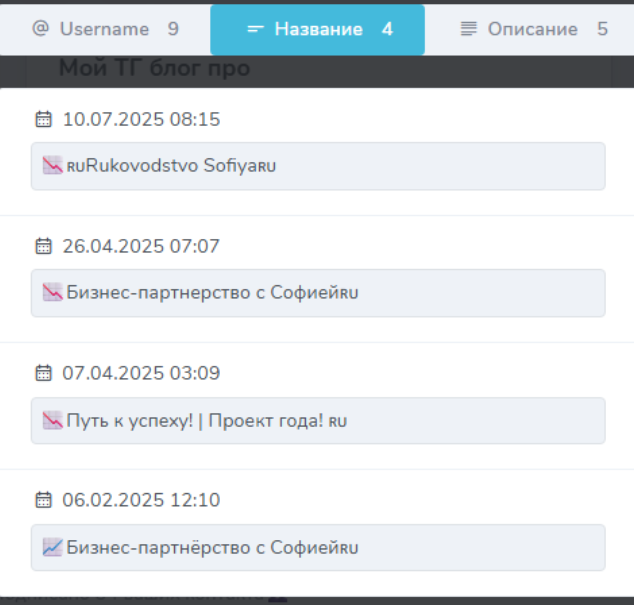Click the falling chart emoji before Rukovodstvo Sofiya

[53, 166]
